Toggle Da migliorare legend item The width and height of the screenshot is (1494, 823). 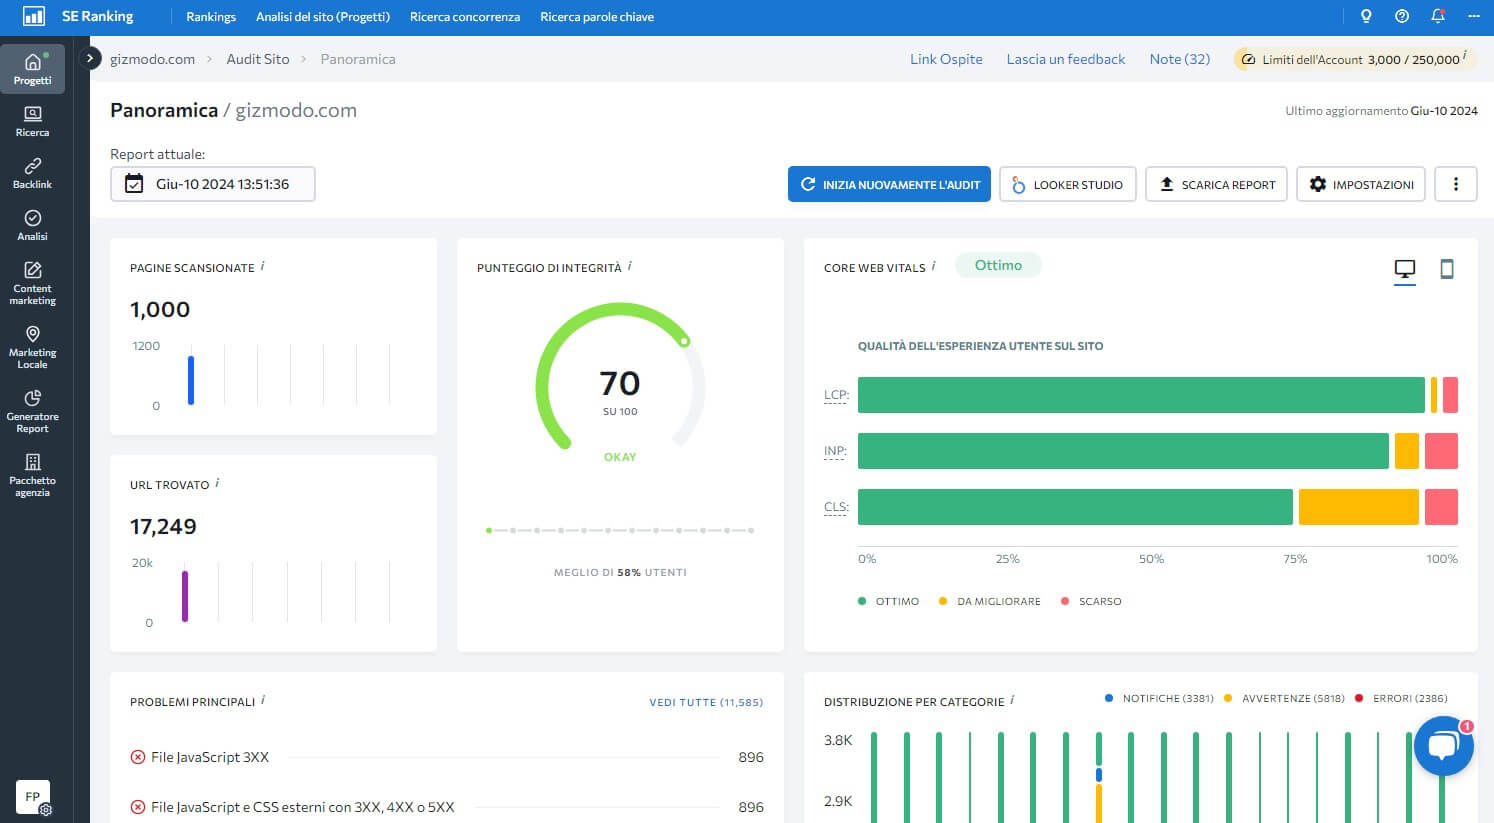click(x=989, y=601)
